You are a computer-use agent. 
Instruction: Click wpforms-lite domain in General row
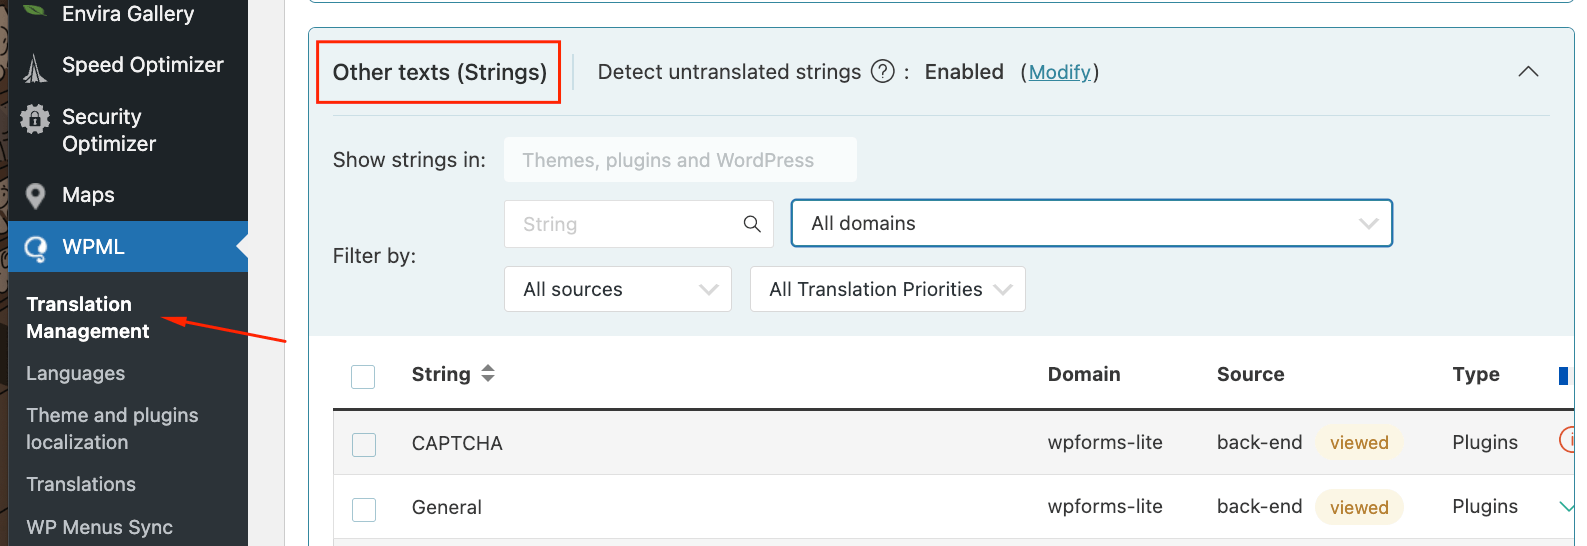(1105, 506)
